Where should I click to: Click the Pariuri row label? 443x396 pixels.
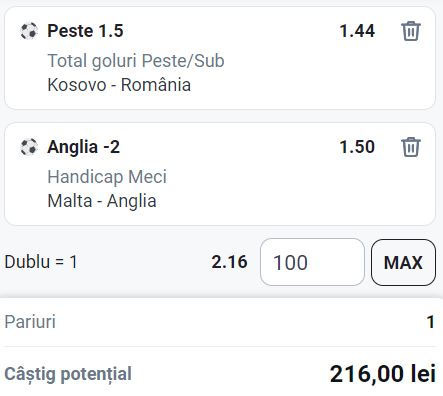click(x=30, y=322)
